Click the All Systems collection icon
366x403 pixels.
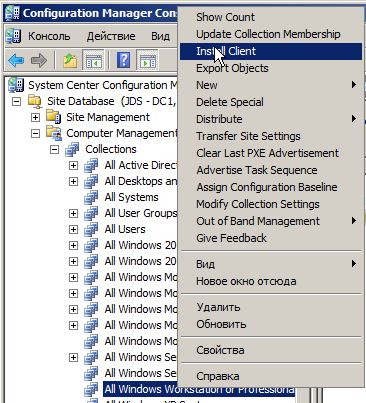tap(91, 197)
